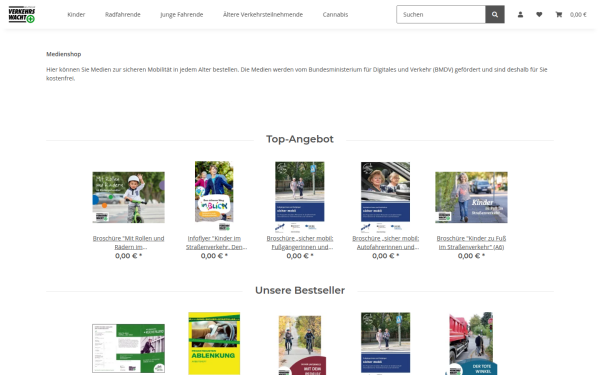Click the search magnifier button
This screenshot has height=375, width=600.
[495, 15]
